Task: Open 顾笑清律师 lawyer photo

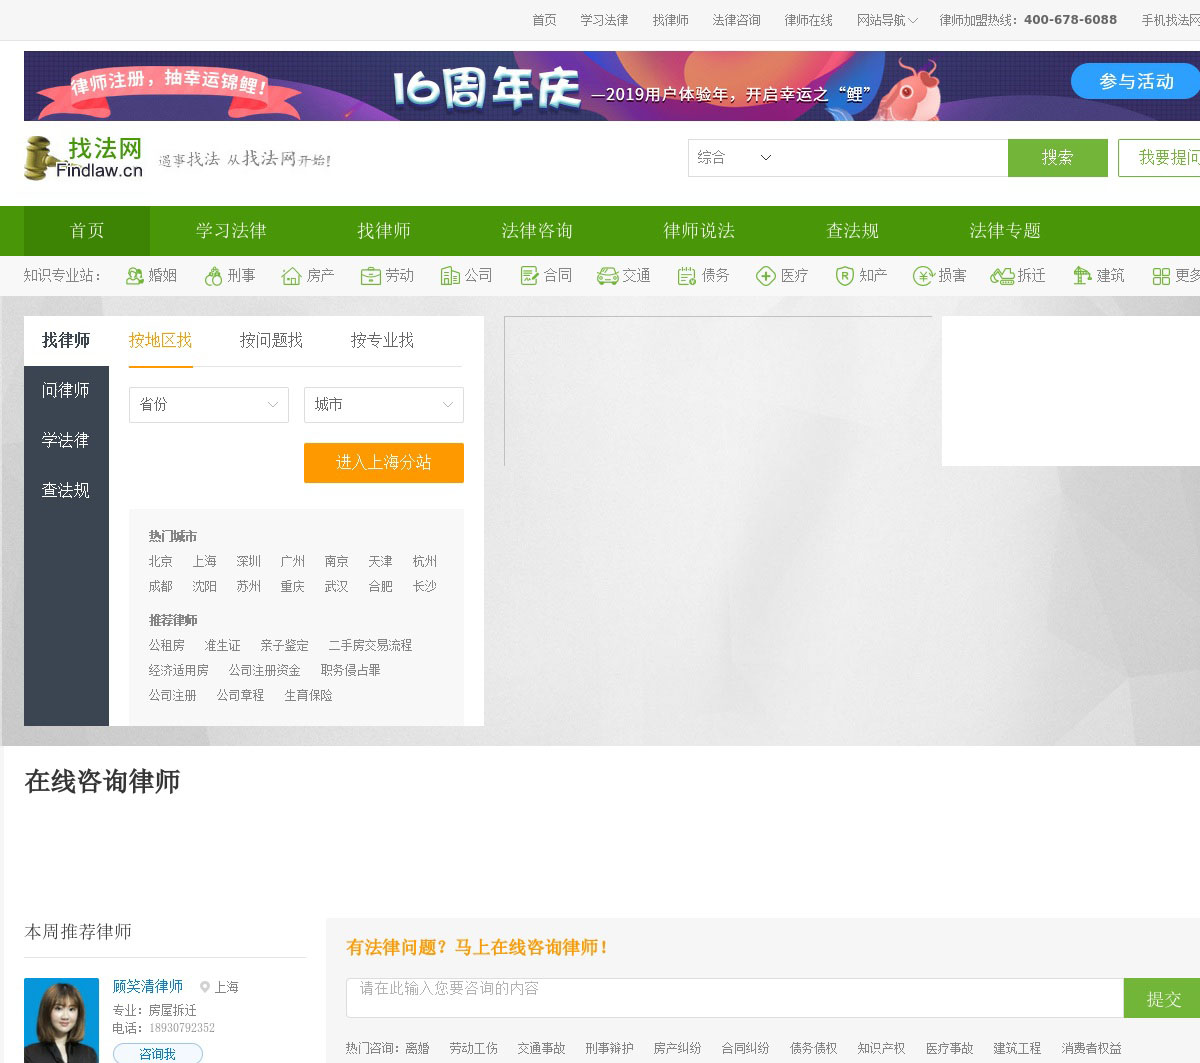Action: point(62,1020)
